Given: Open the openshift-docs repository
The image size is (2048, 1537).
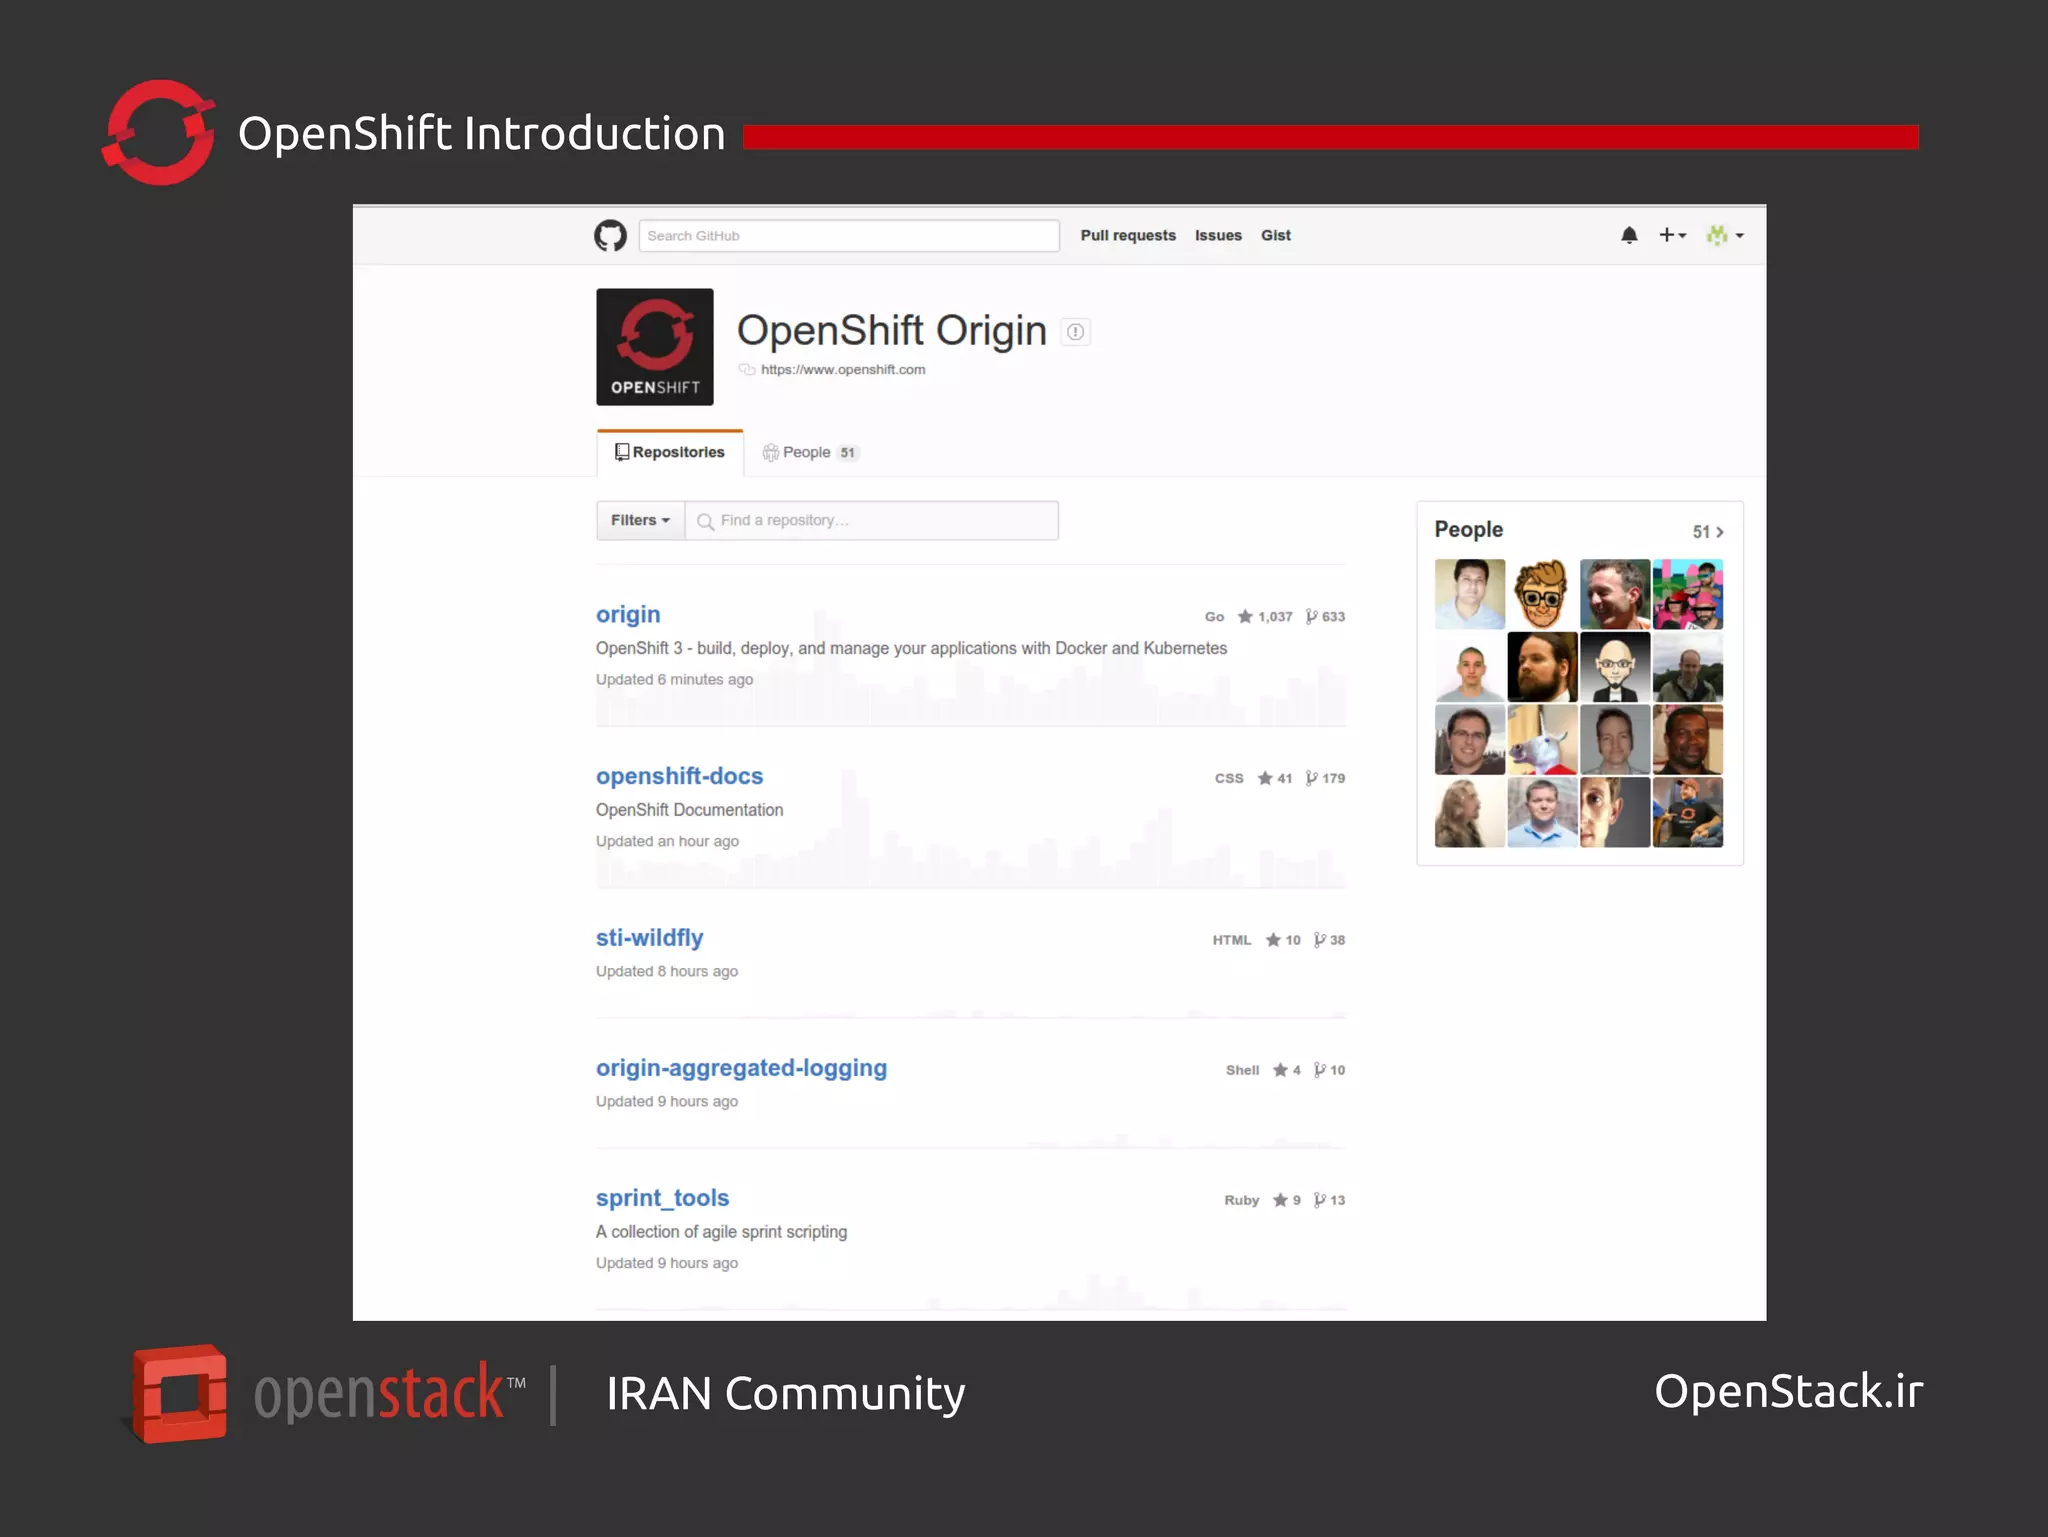Looking at the screenshot, I should [x=679, y=776].
